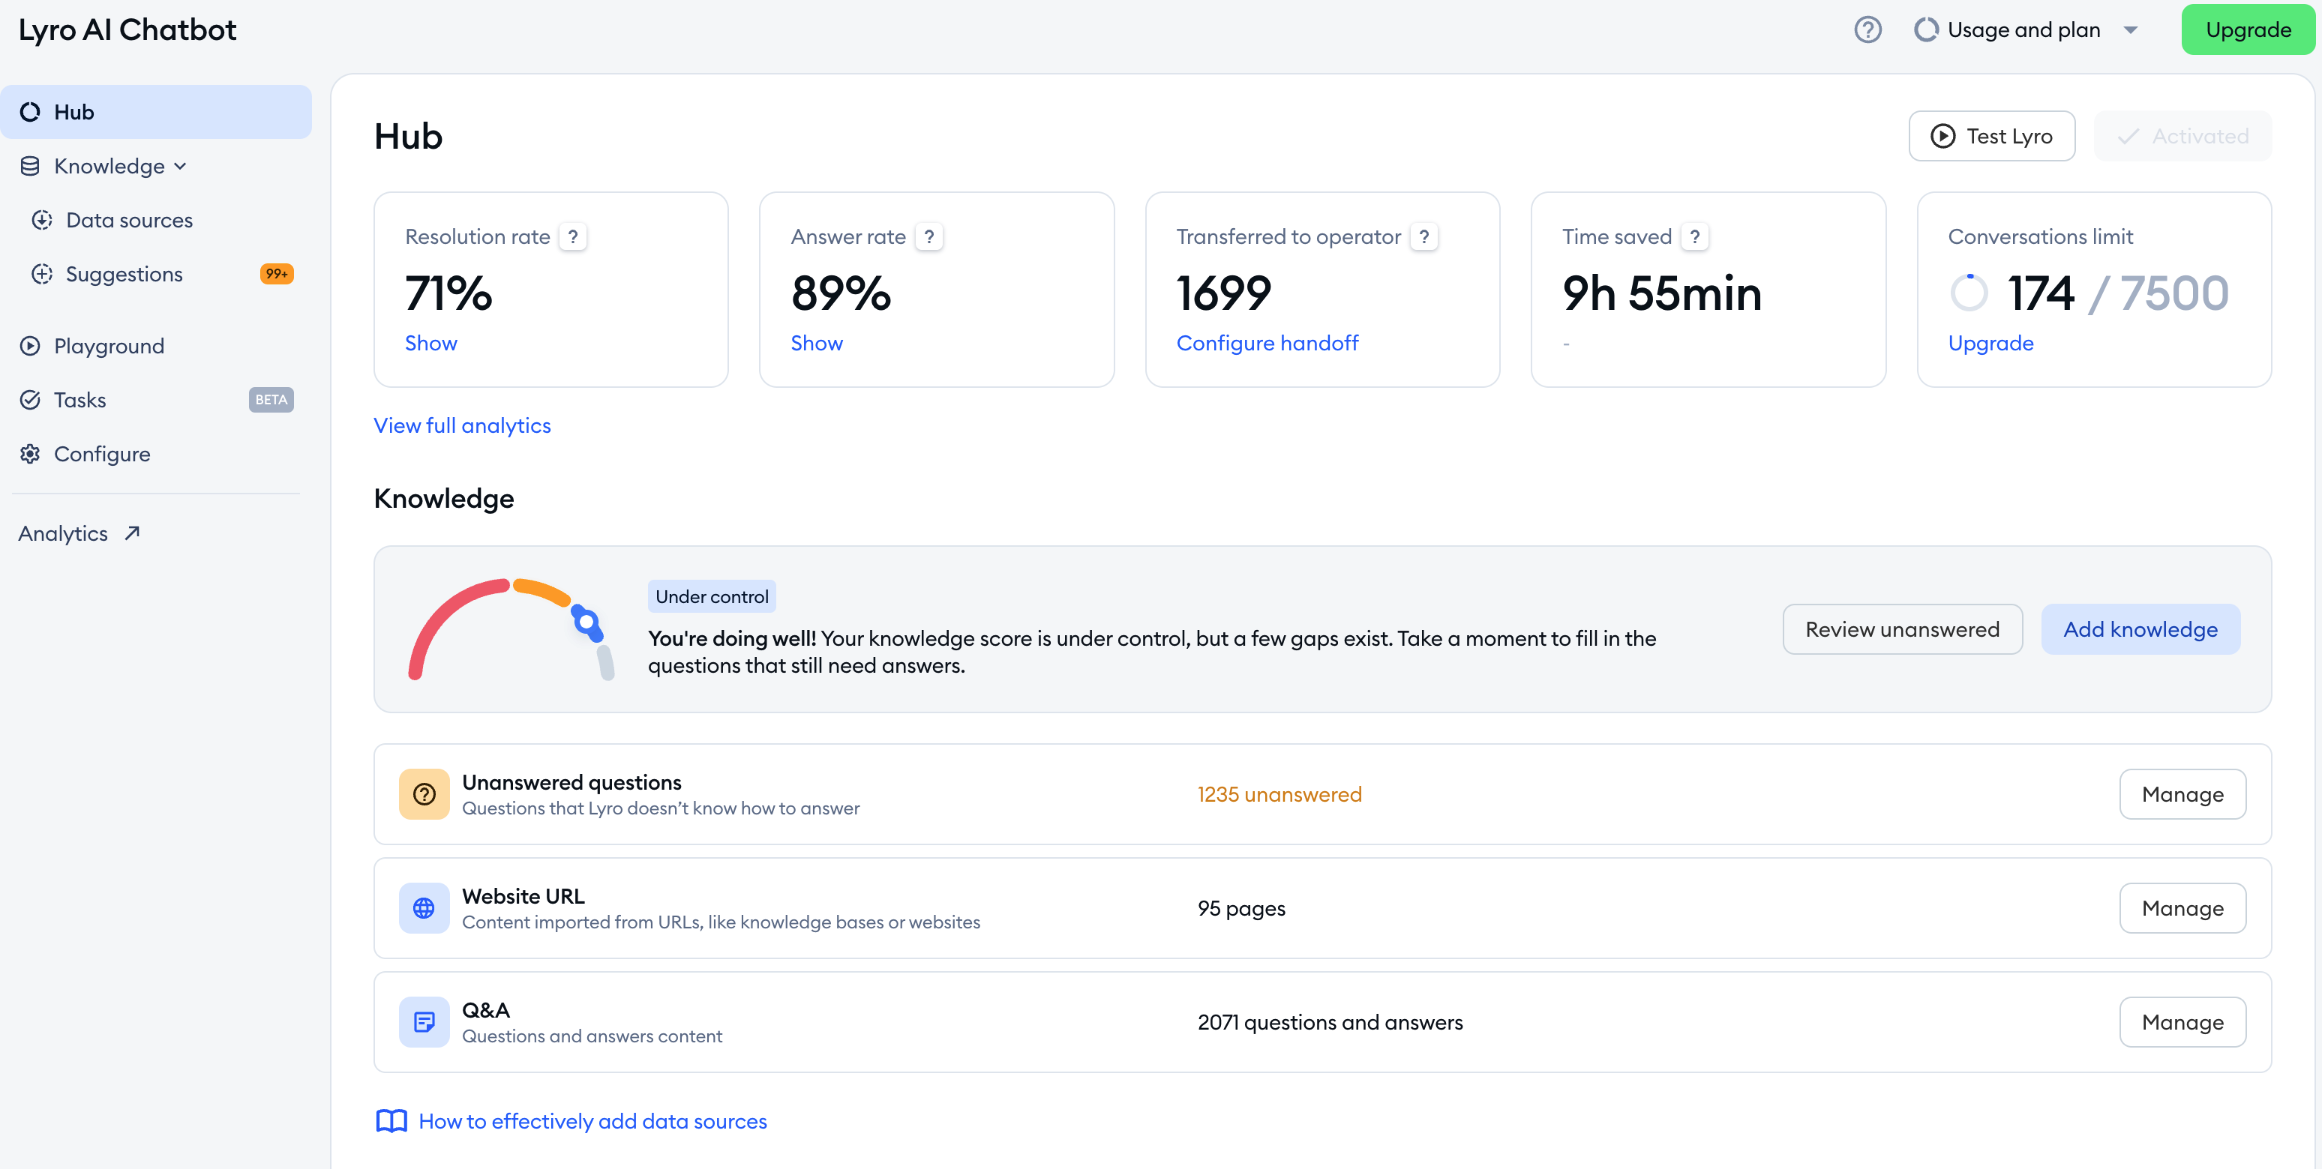Viewport: 2322px width, 1169px height.
Task: Collapse the Knowledge section chevron
Action: point(180,167)
